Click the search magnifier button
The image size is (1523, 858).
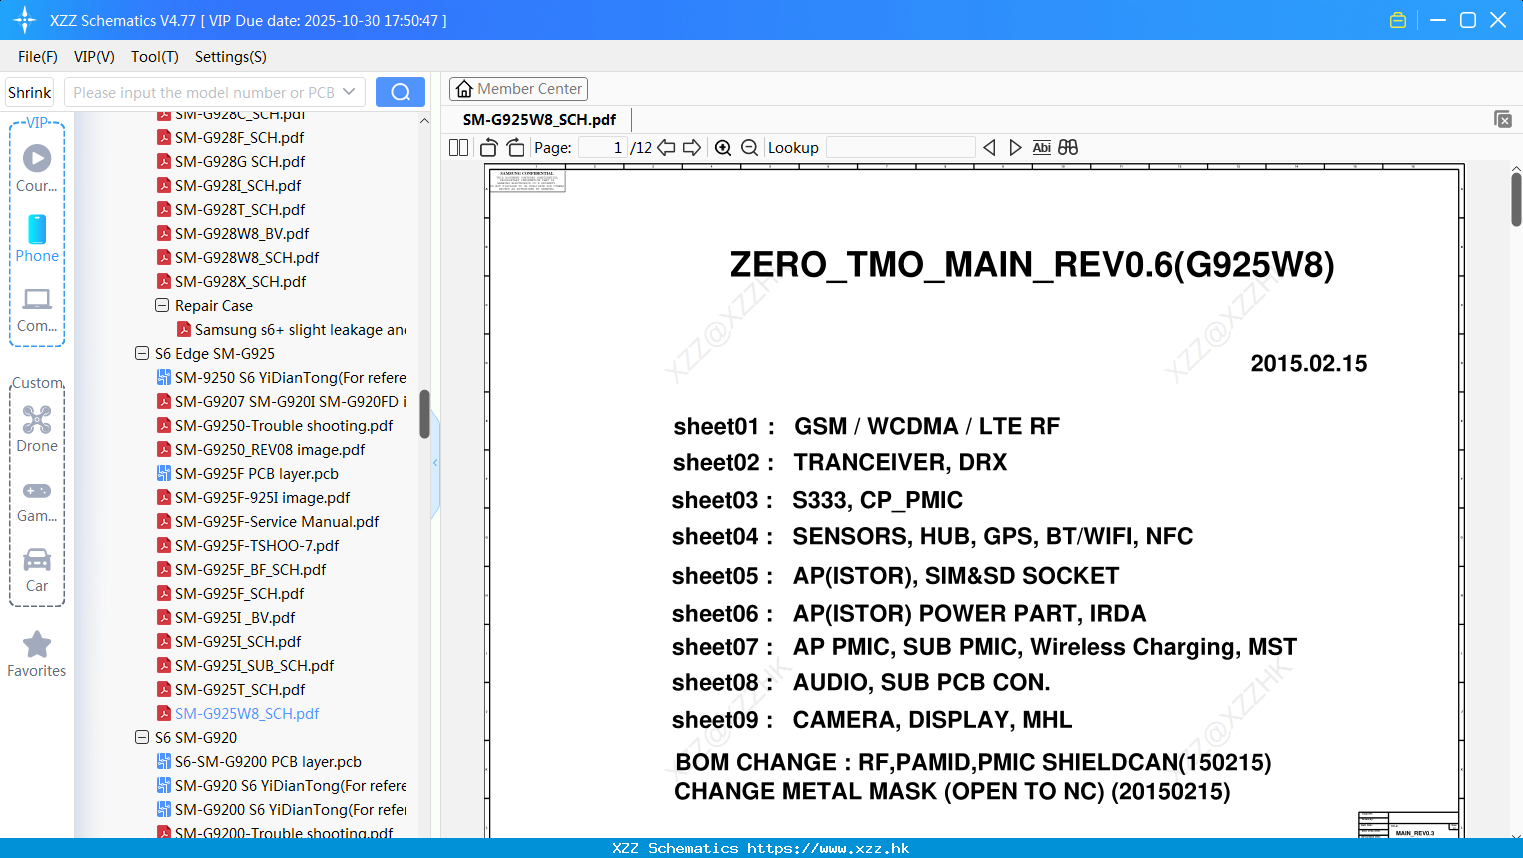coord(400,92)
